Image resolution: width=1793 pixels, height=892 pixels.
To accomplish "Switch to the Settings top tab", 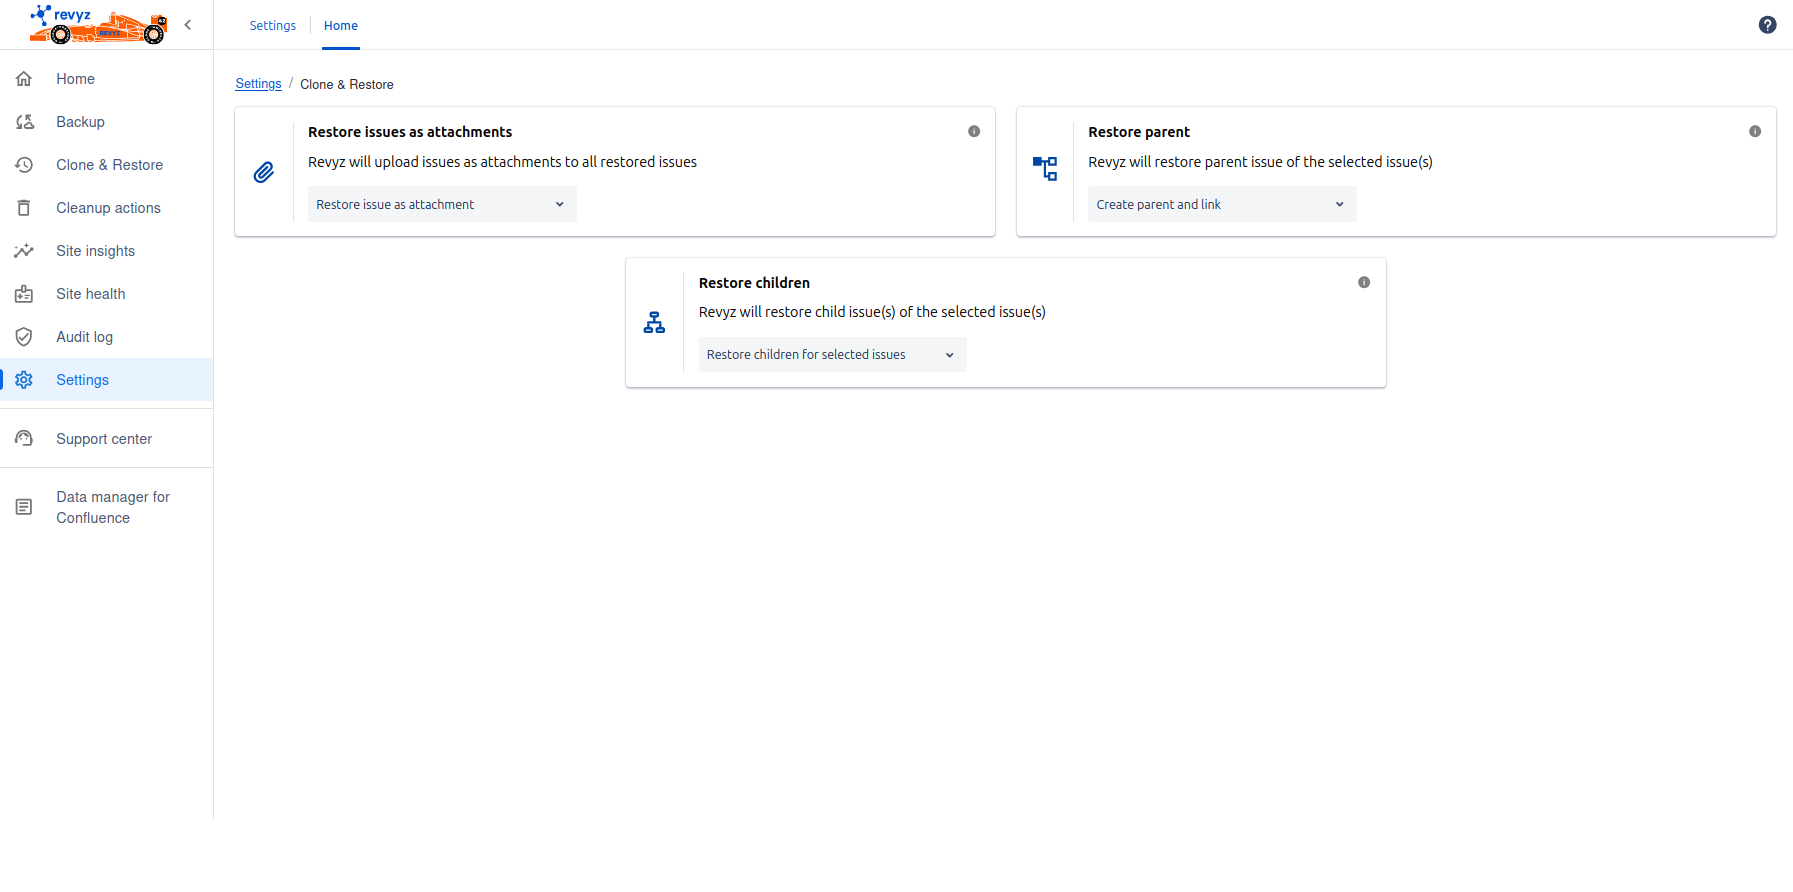I will click(272, 26).
